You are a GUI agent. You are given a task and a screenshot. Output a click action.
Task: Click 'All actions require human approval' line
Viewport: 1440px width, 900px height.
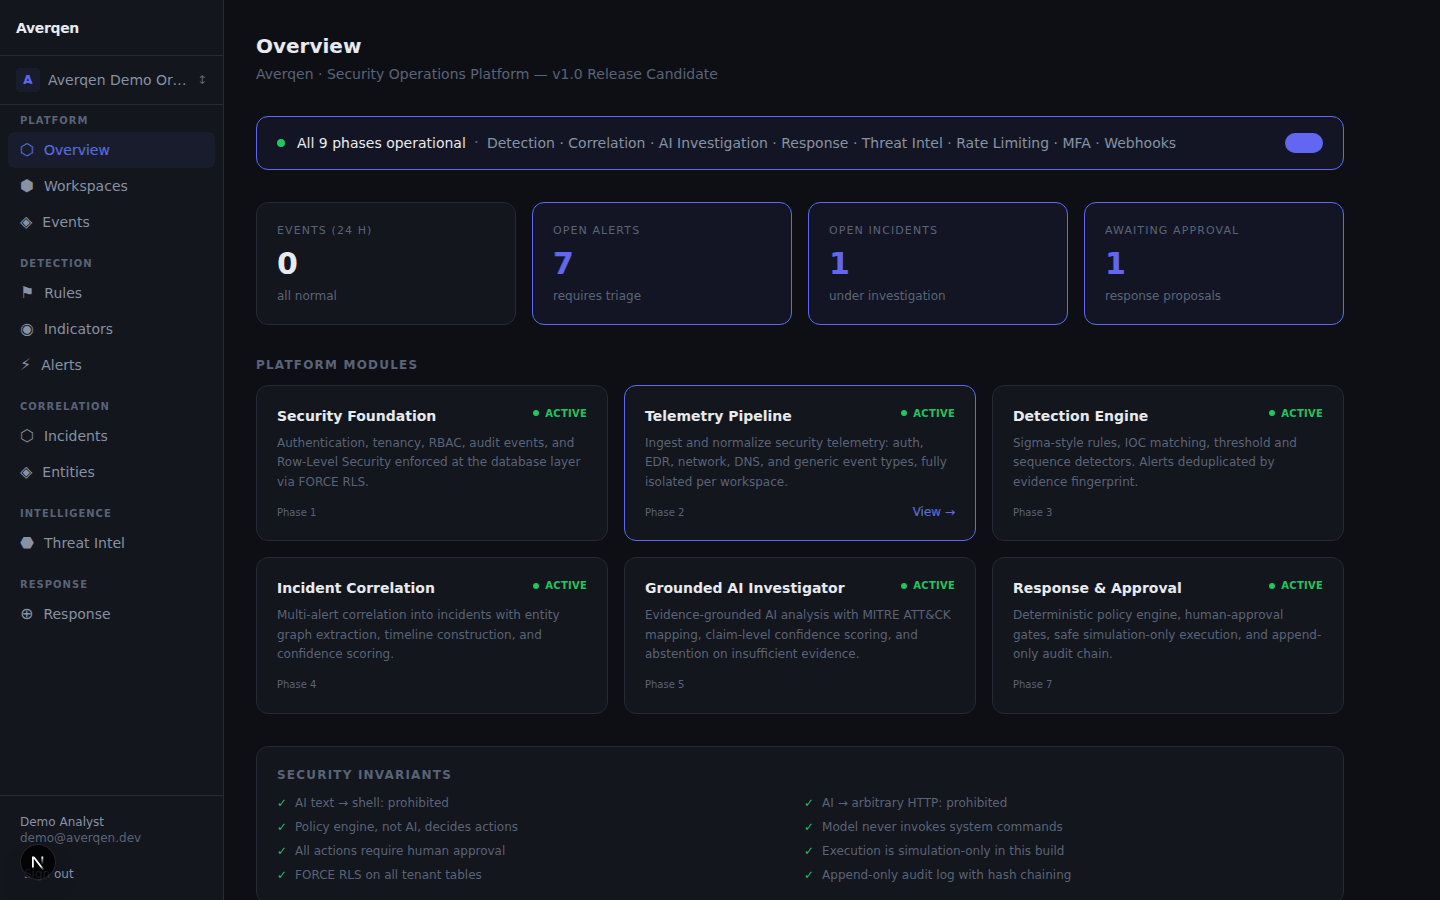pos(400,851)
